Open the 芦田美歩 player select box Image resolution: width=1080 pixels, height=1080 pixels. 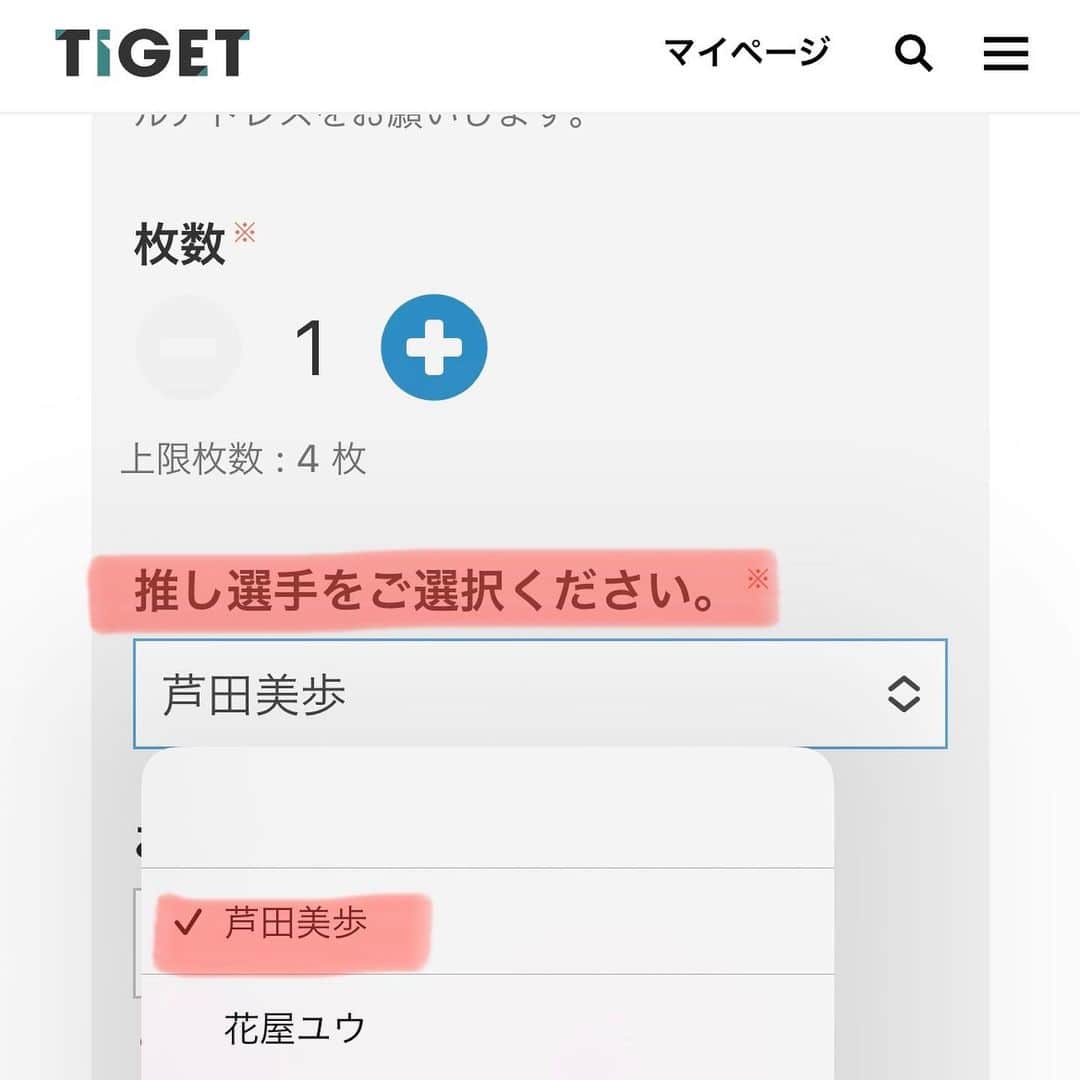coord(540,694)
